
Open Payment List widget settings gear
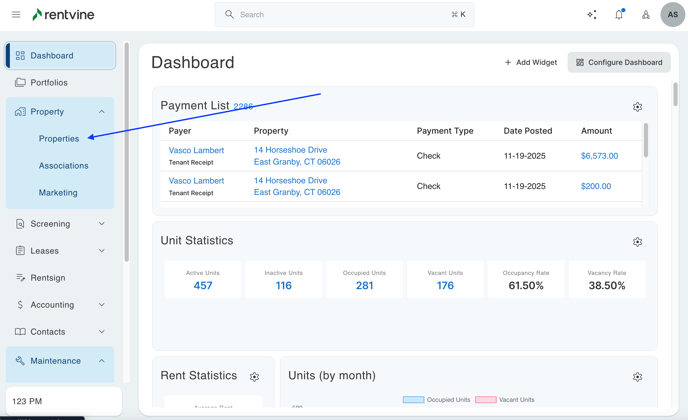(637, 107)
